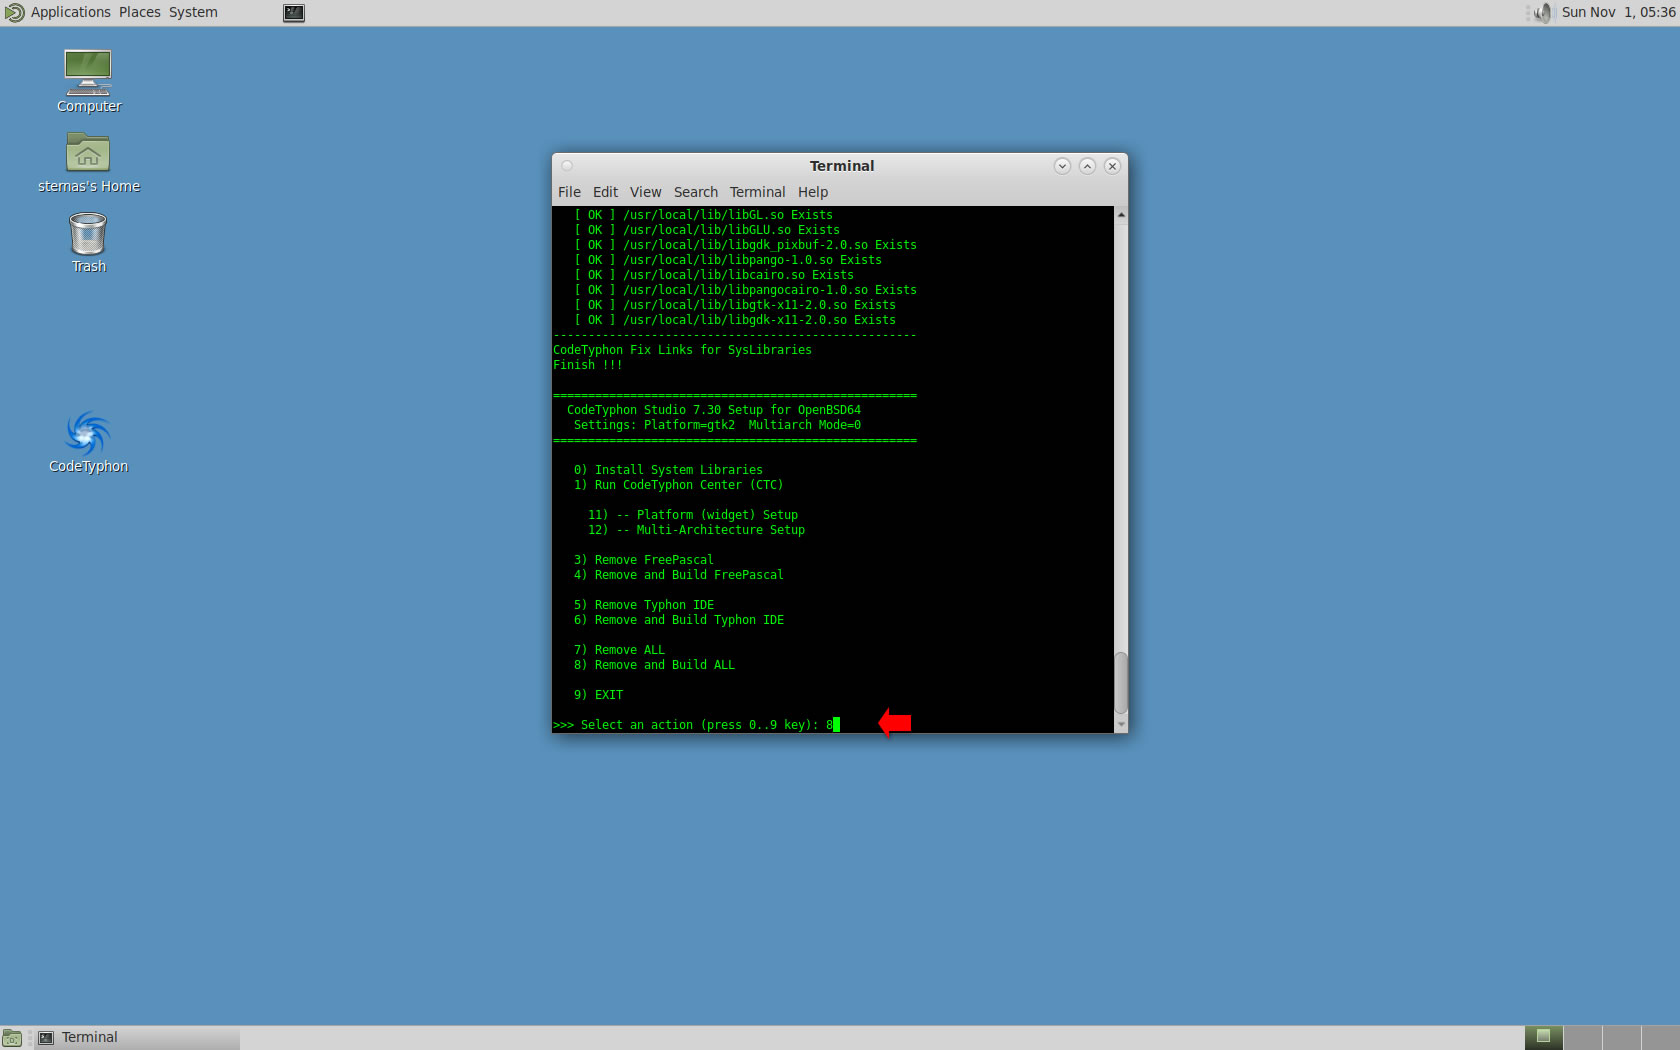1680x1050 pixels.
Task: Open the Terminal window's File menu
Action: click(x=569, y=192)
